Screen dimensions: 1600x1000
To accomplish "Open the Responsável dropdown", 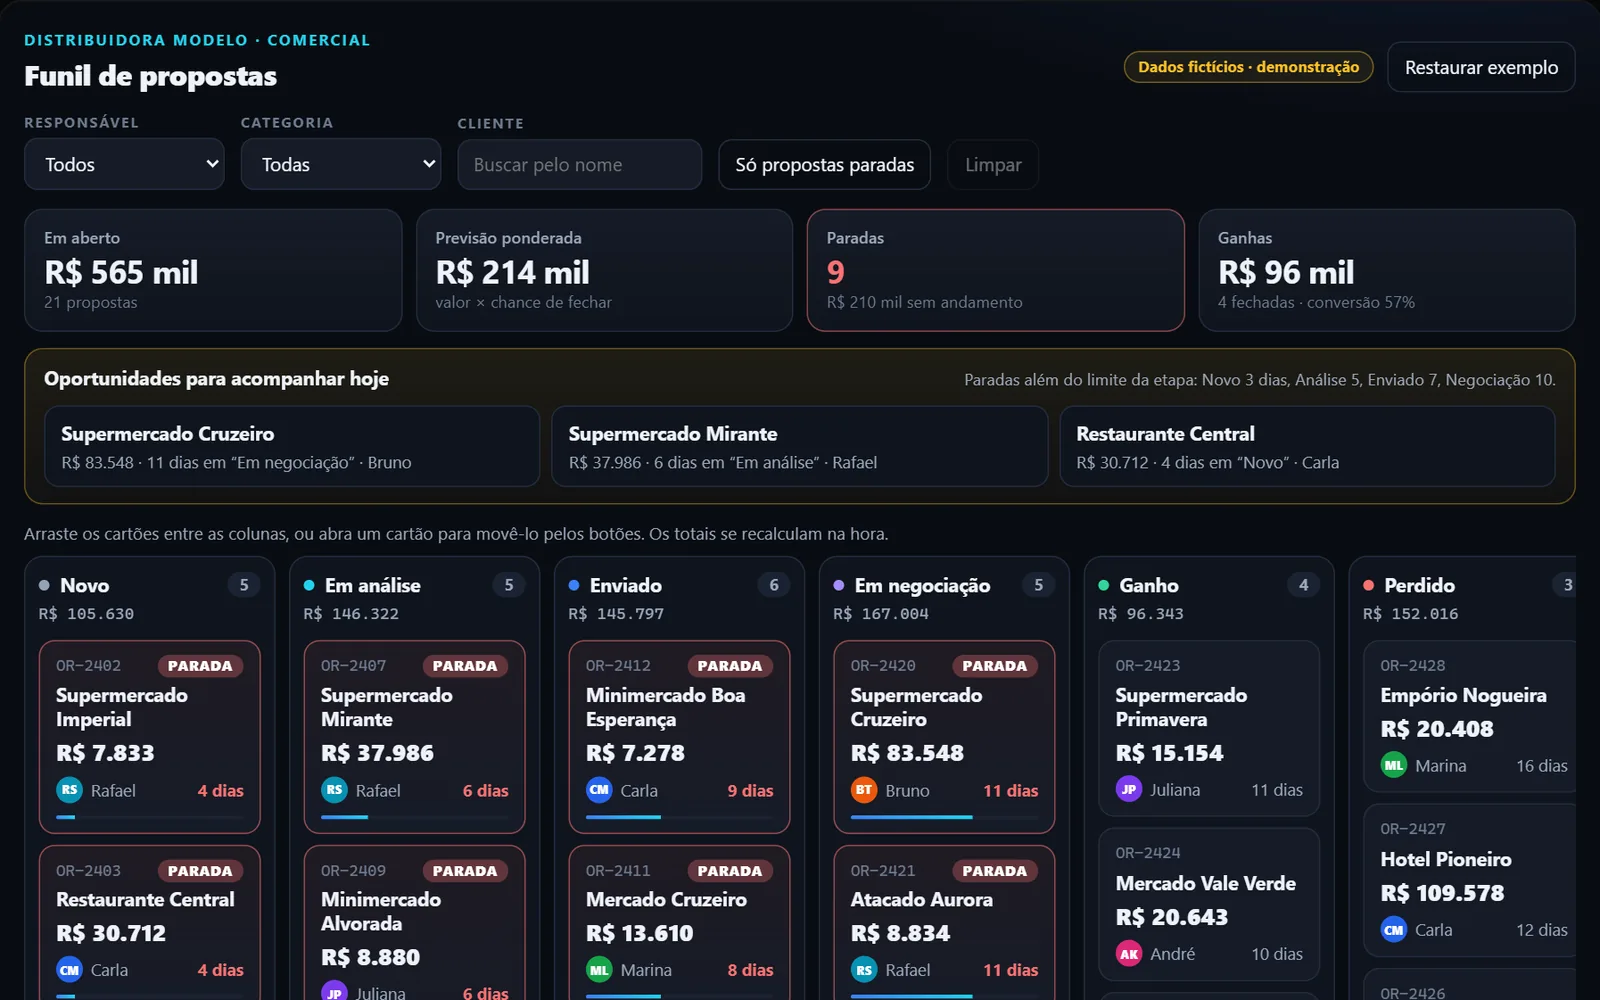I will click(124, 164).
